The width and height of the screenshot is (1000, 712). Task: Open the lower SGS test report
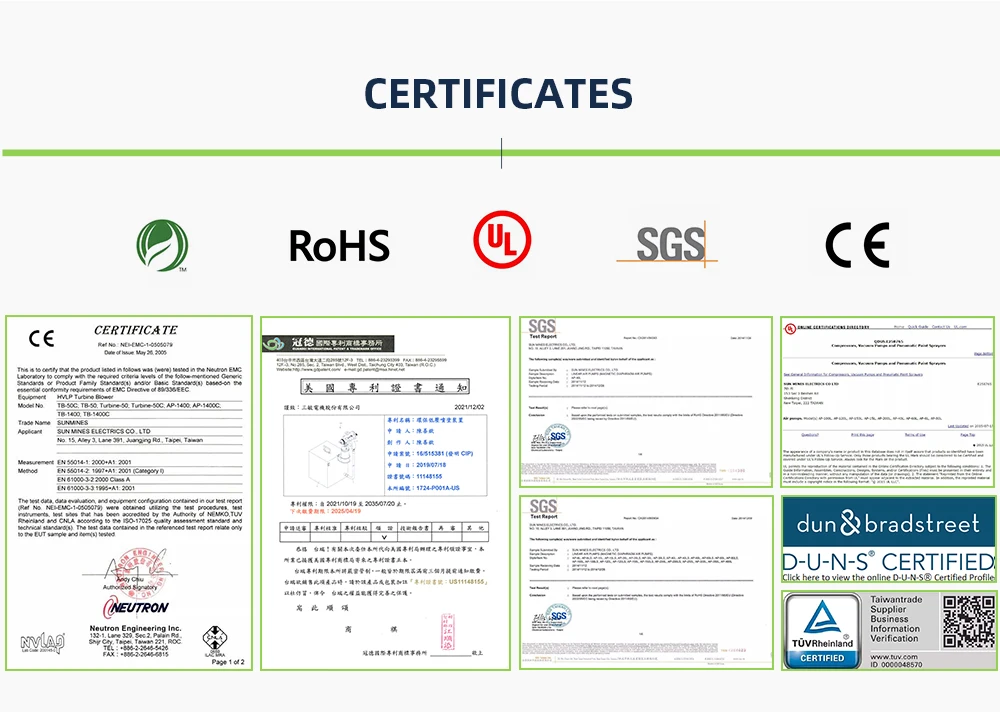pos(645,582)
